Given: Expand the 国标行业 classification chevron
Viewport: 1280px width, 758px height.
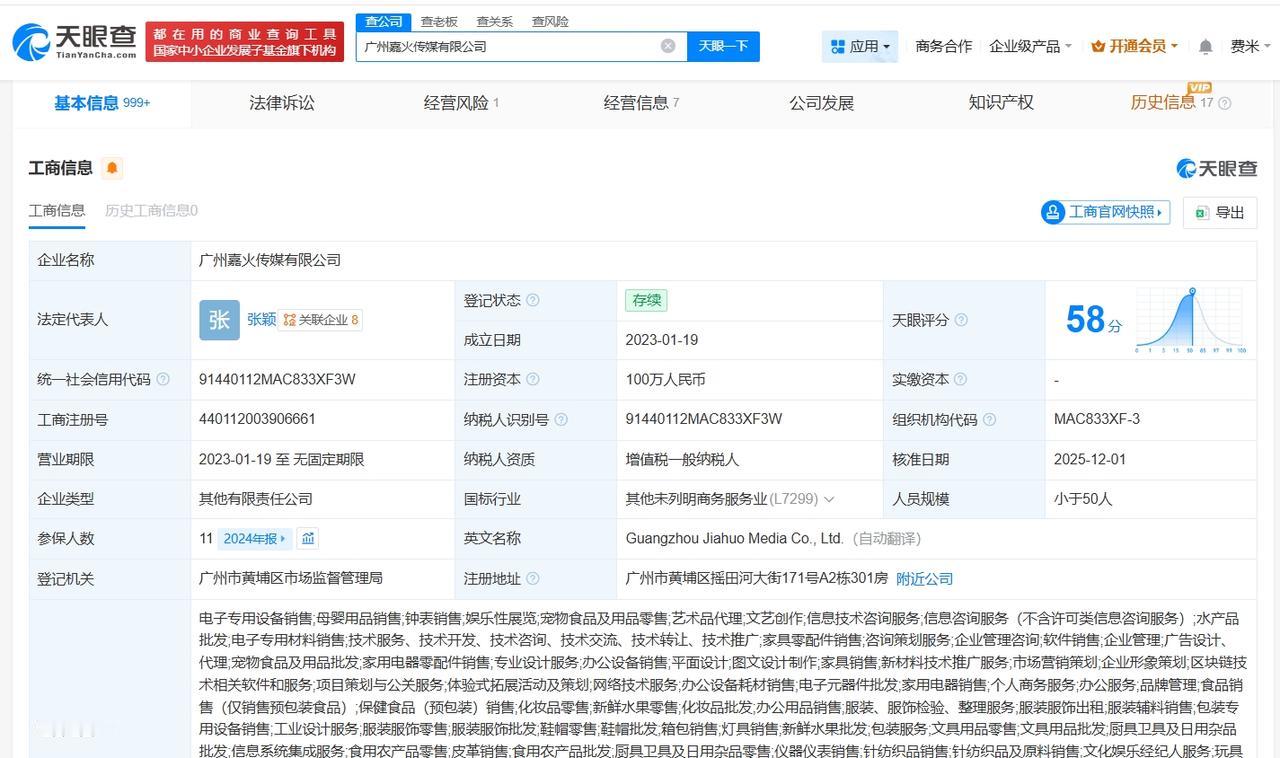Looking at the screenshot, I should point(828,499).
